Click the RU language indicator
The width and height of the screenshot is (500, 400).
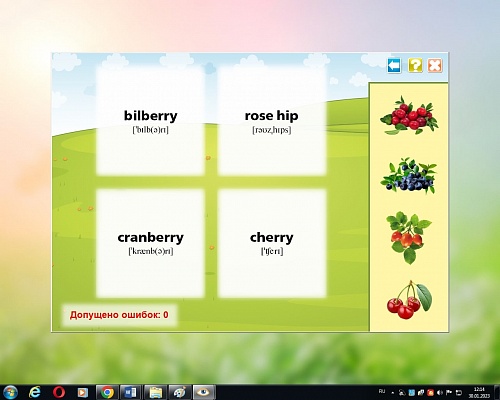click(x=382, y=391)
